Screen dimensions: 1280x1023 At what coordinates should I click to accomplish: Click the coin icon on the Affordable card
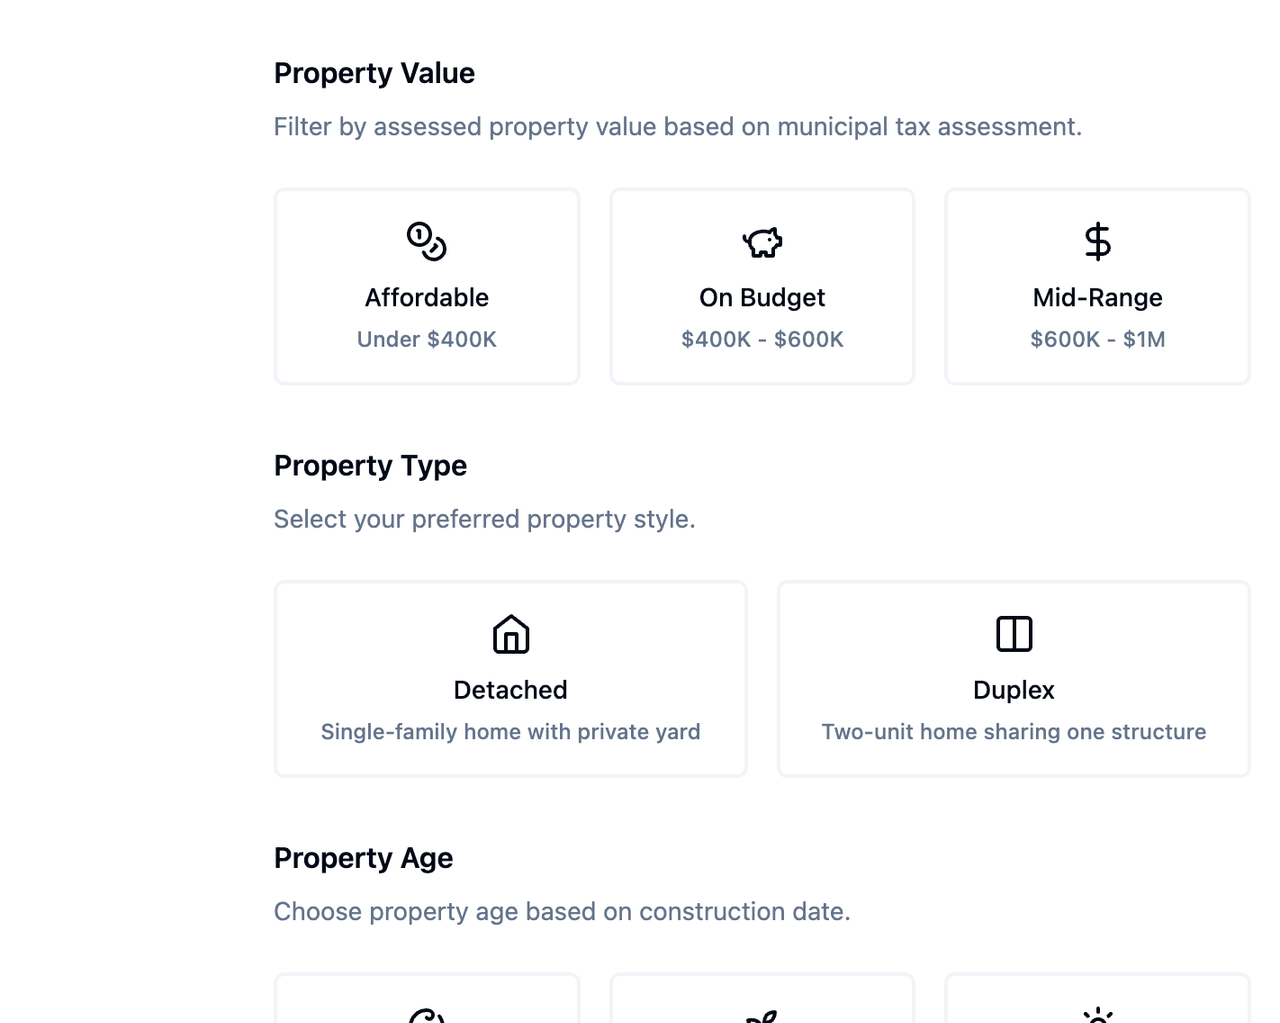[426, 240]
